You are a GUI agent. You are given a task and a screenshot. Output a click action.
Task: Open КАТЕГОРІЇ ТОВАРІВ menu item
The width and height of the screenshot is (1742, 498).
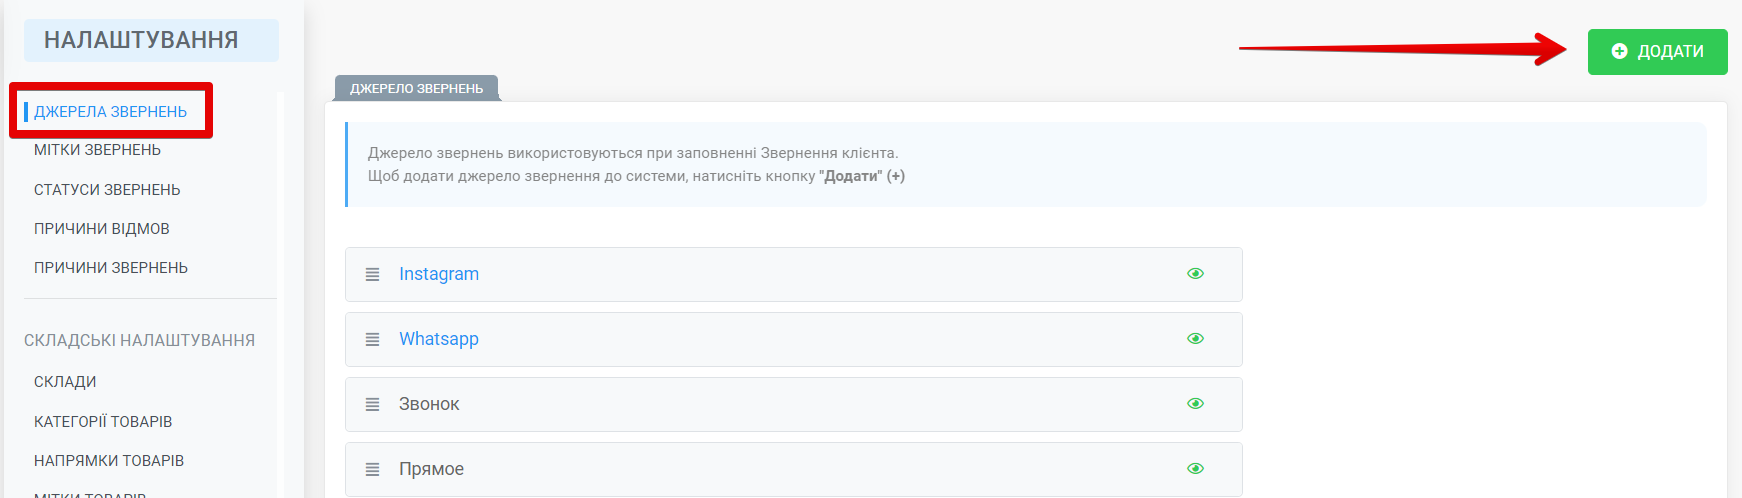[103, 422]
